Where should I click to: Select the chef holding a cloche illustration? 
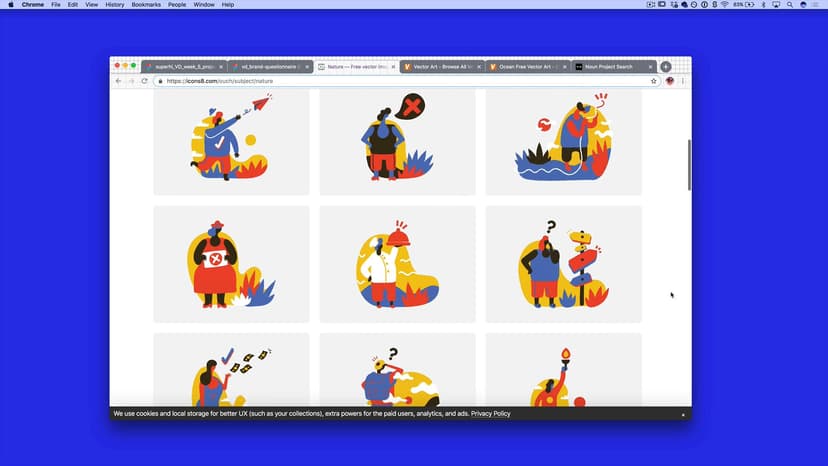point(397,265)
